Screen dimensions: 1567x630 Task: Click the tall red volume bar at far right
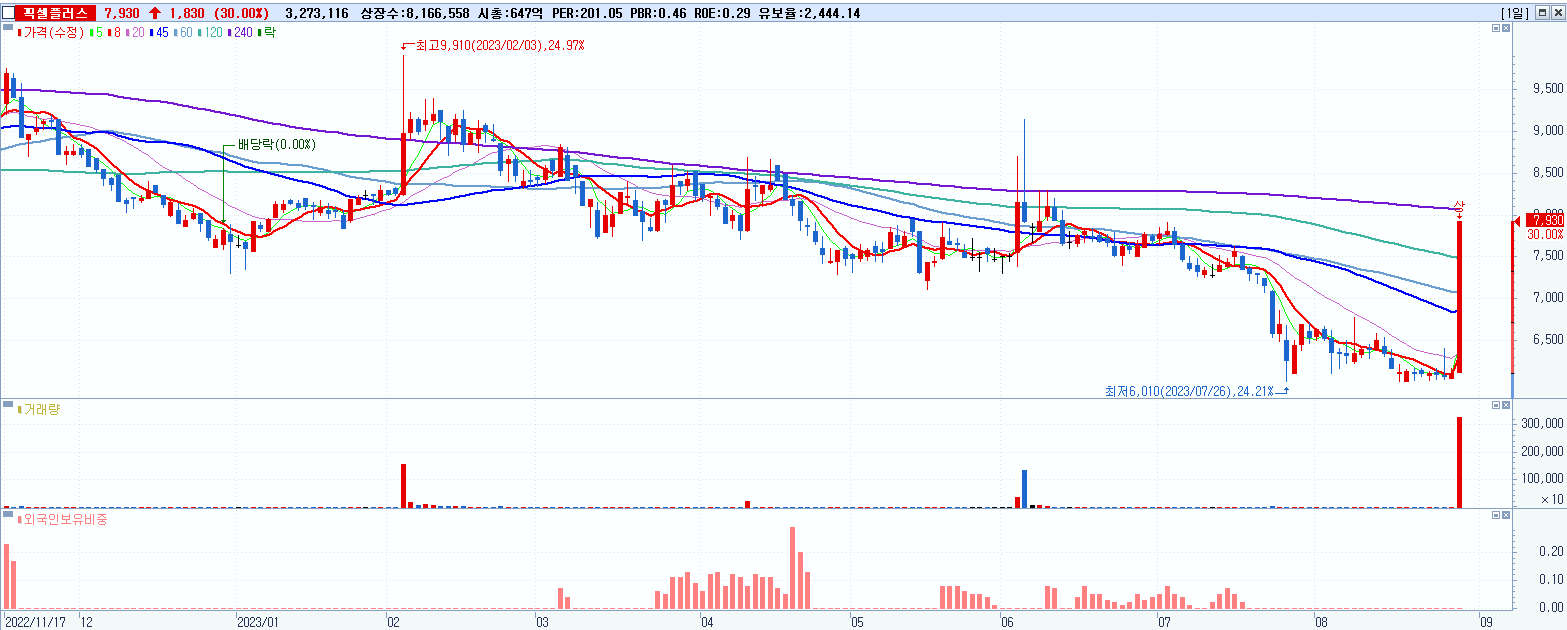[1459, 462]
